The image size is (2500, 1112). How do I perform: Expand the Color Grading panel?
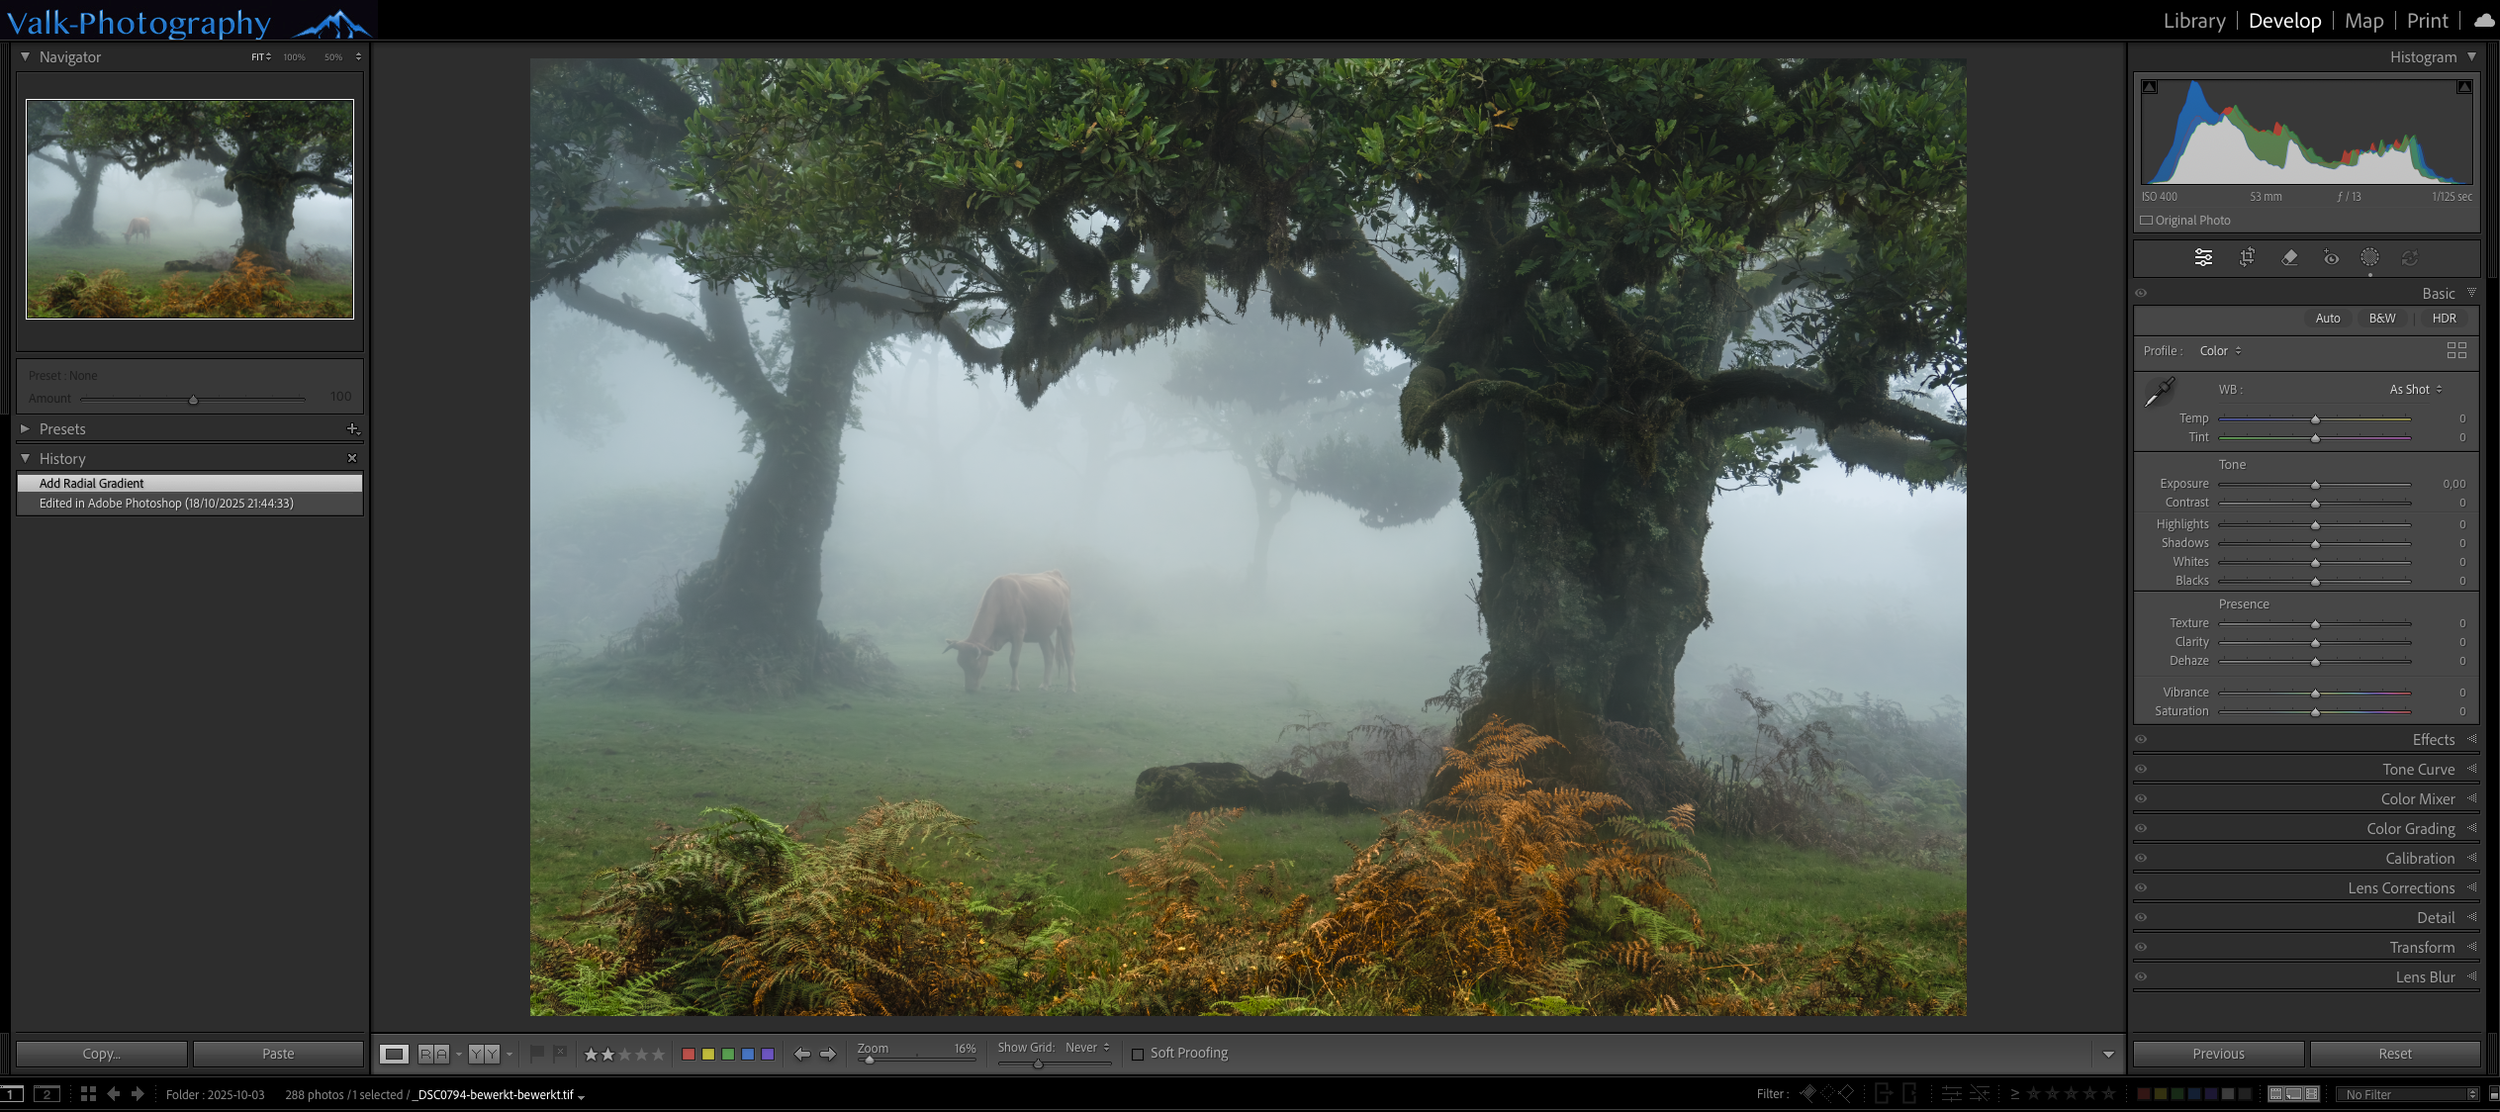pos(2410,828)
